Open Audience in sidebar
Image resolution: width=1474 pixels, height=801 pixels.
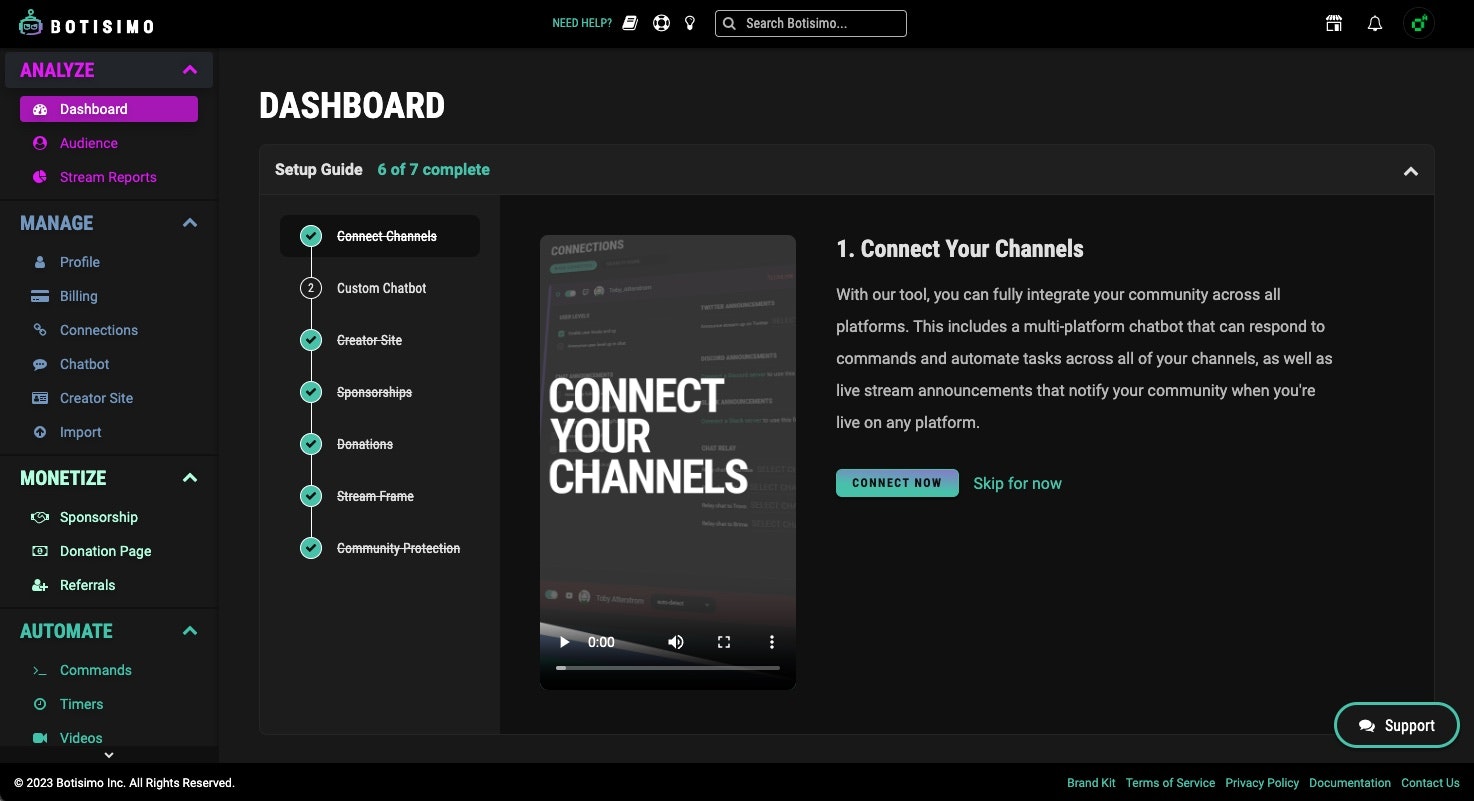point(89,143)
